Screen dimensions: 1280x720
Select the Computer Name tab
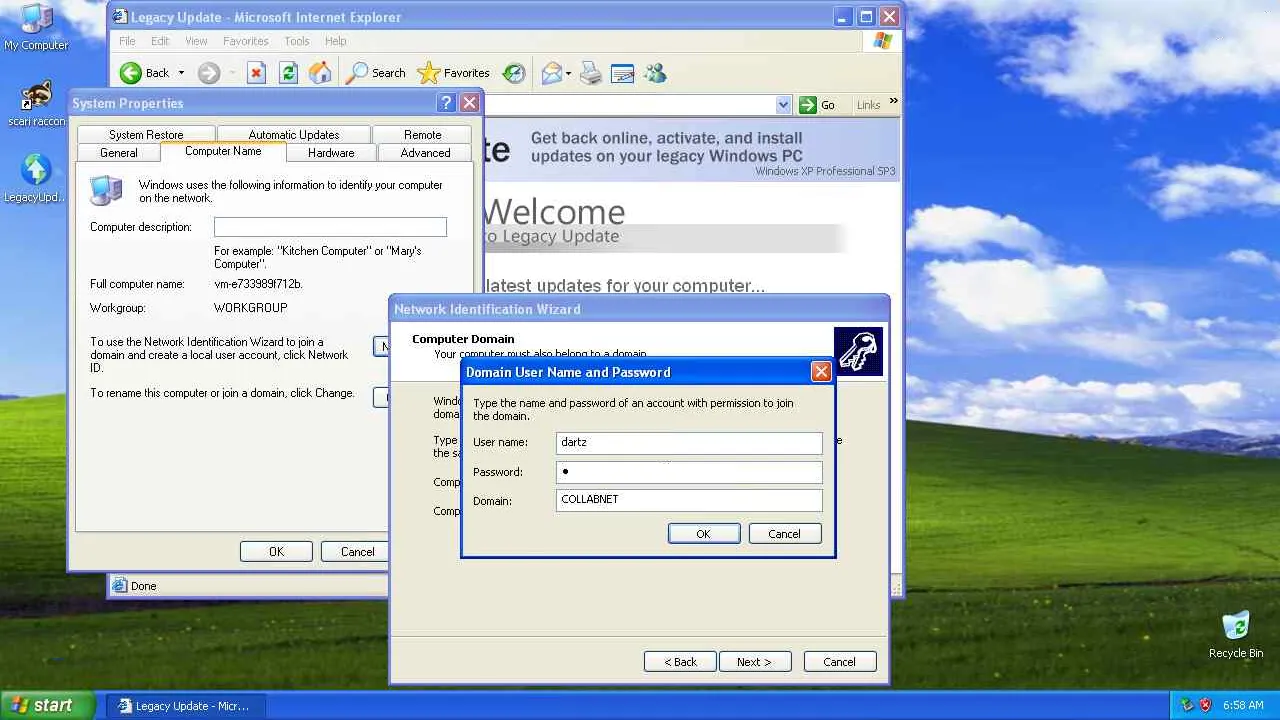(x=223, y=151)
